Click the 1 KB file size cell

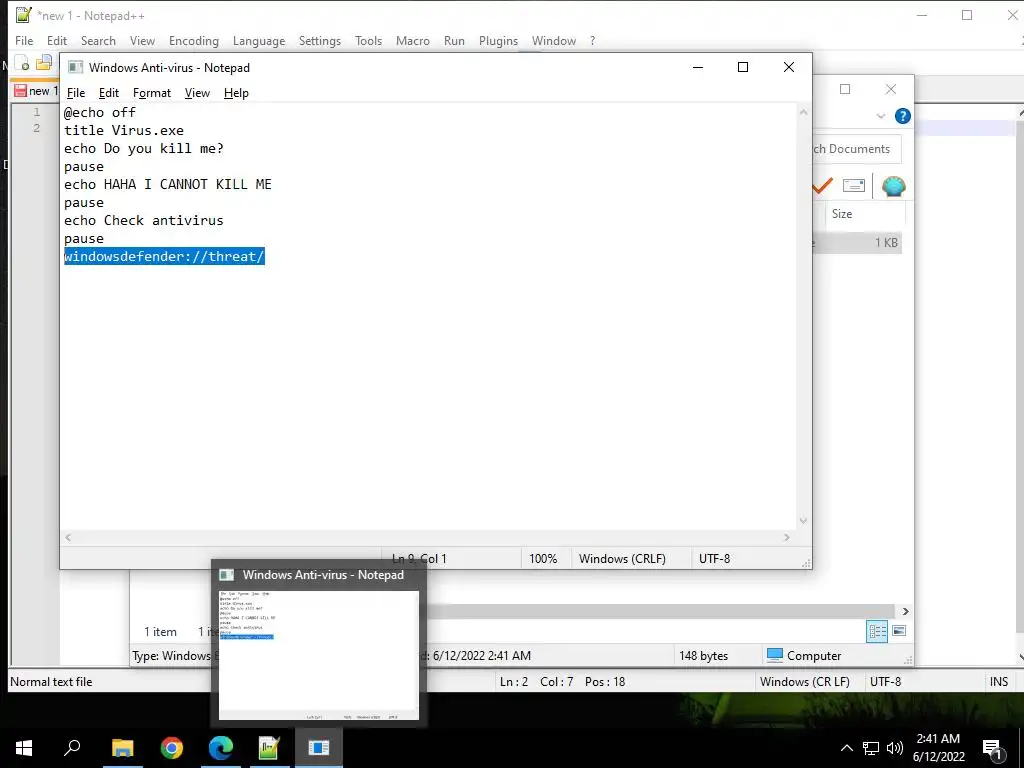point(886,242)
